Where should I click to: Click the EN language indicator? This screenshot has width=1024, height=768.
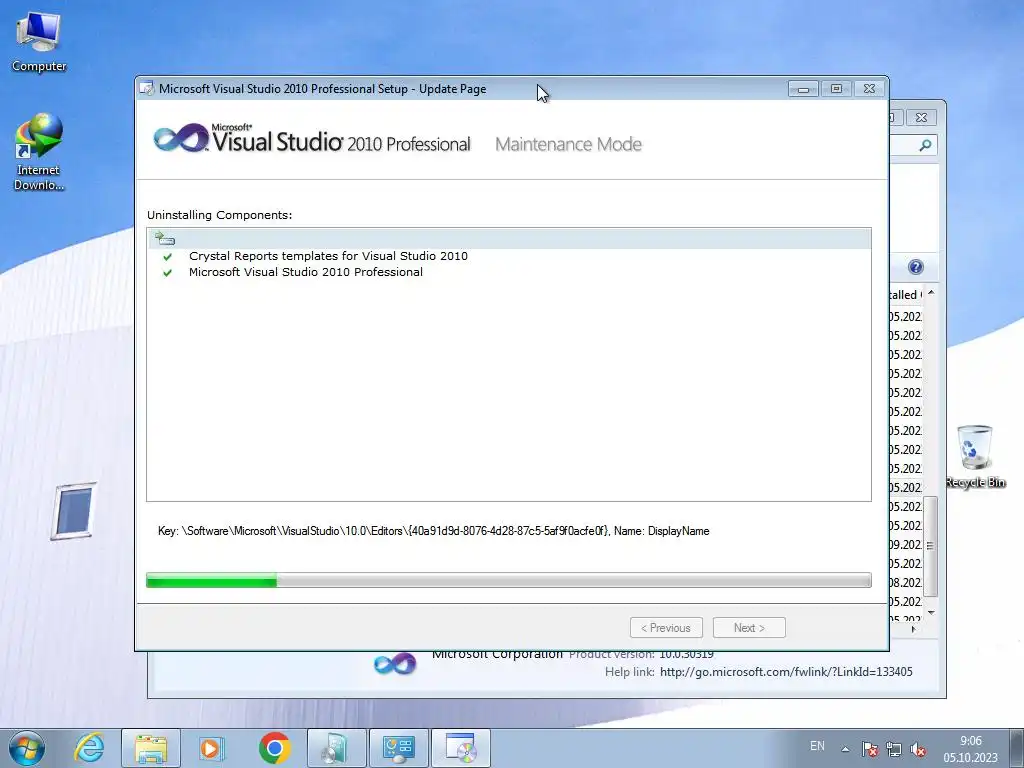pos(817,746)
